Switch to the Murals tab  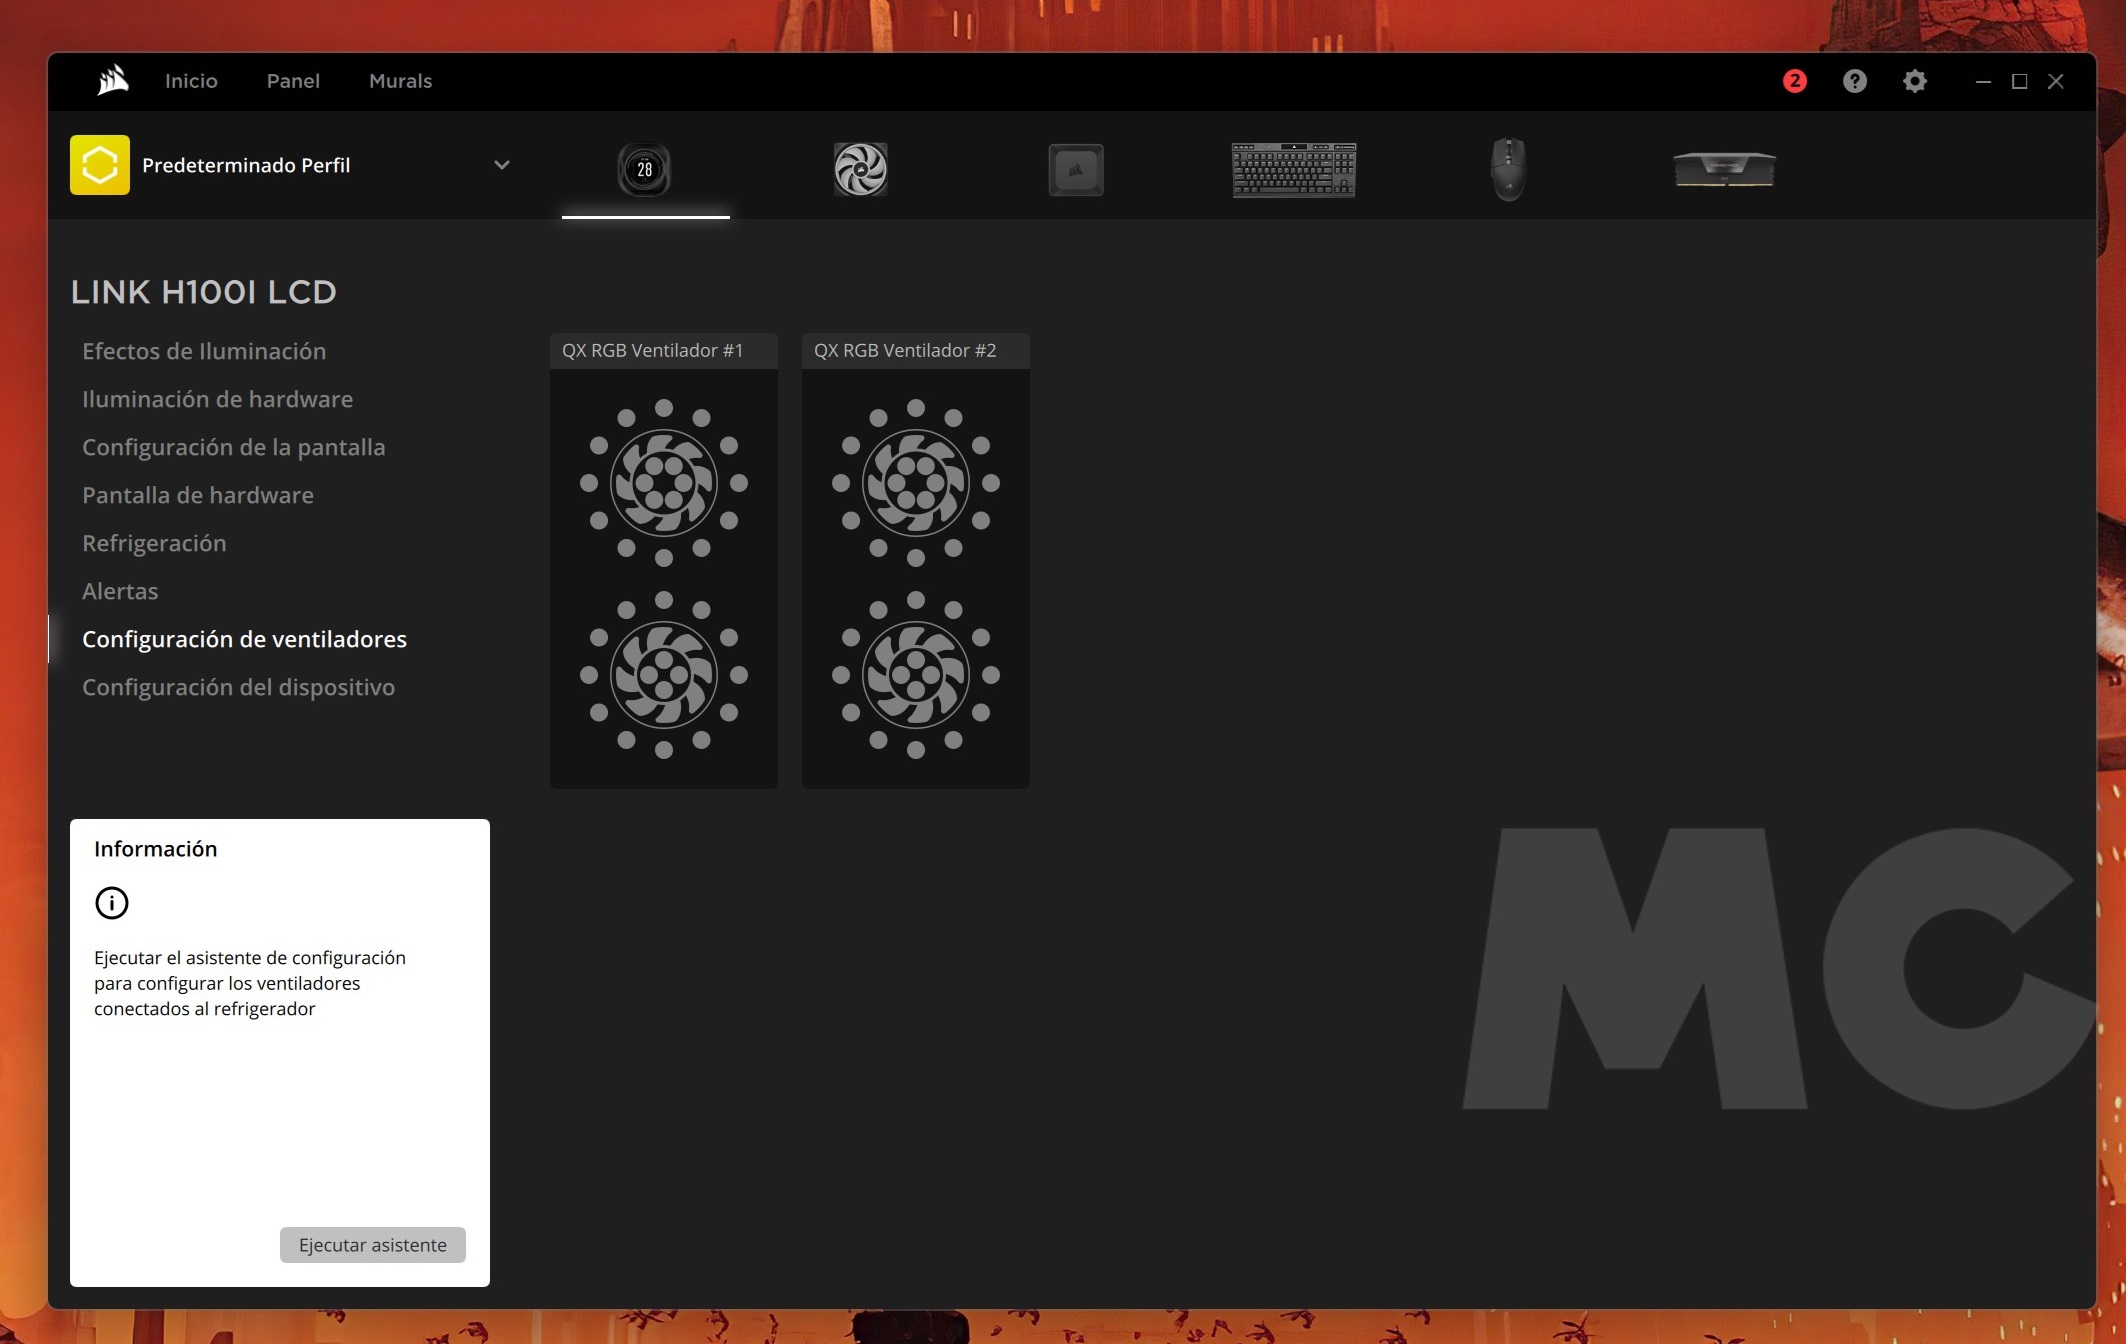point(400,81)
